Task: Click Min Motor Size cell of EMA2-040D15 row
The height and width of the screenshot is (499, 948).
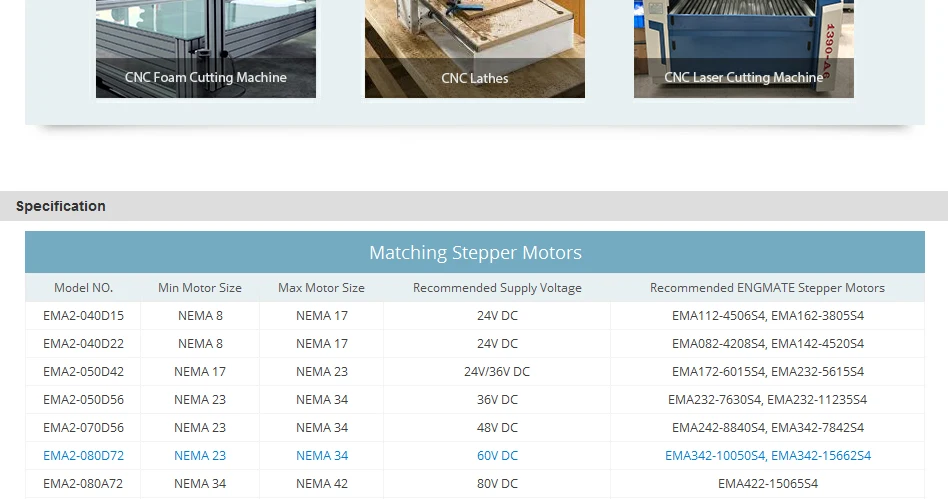Action: coord(200,316)
